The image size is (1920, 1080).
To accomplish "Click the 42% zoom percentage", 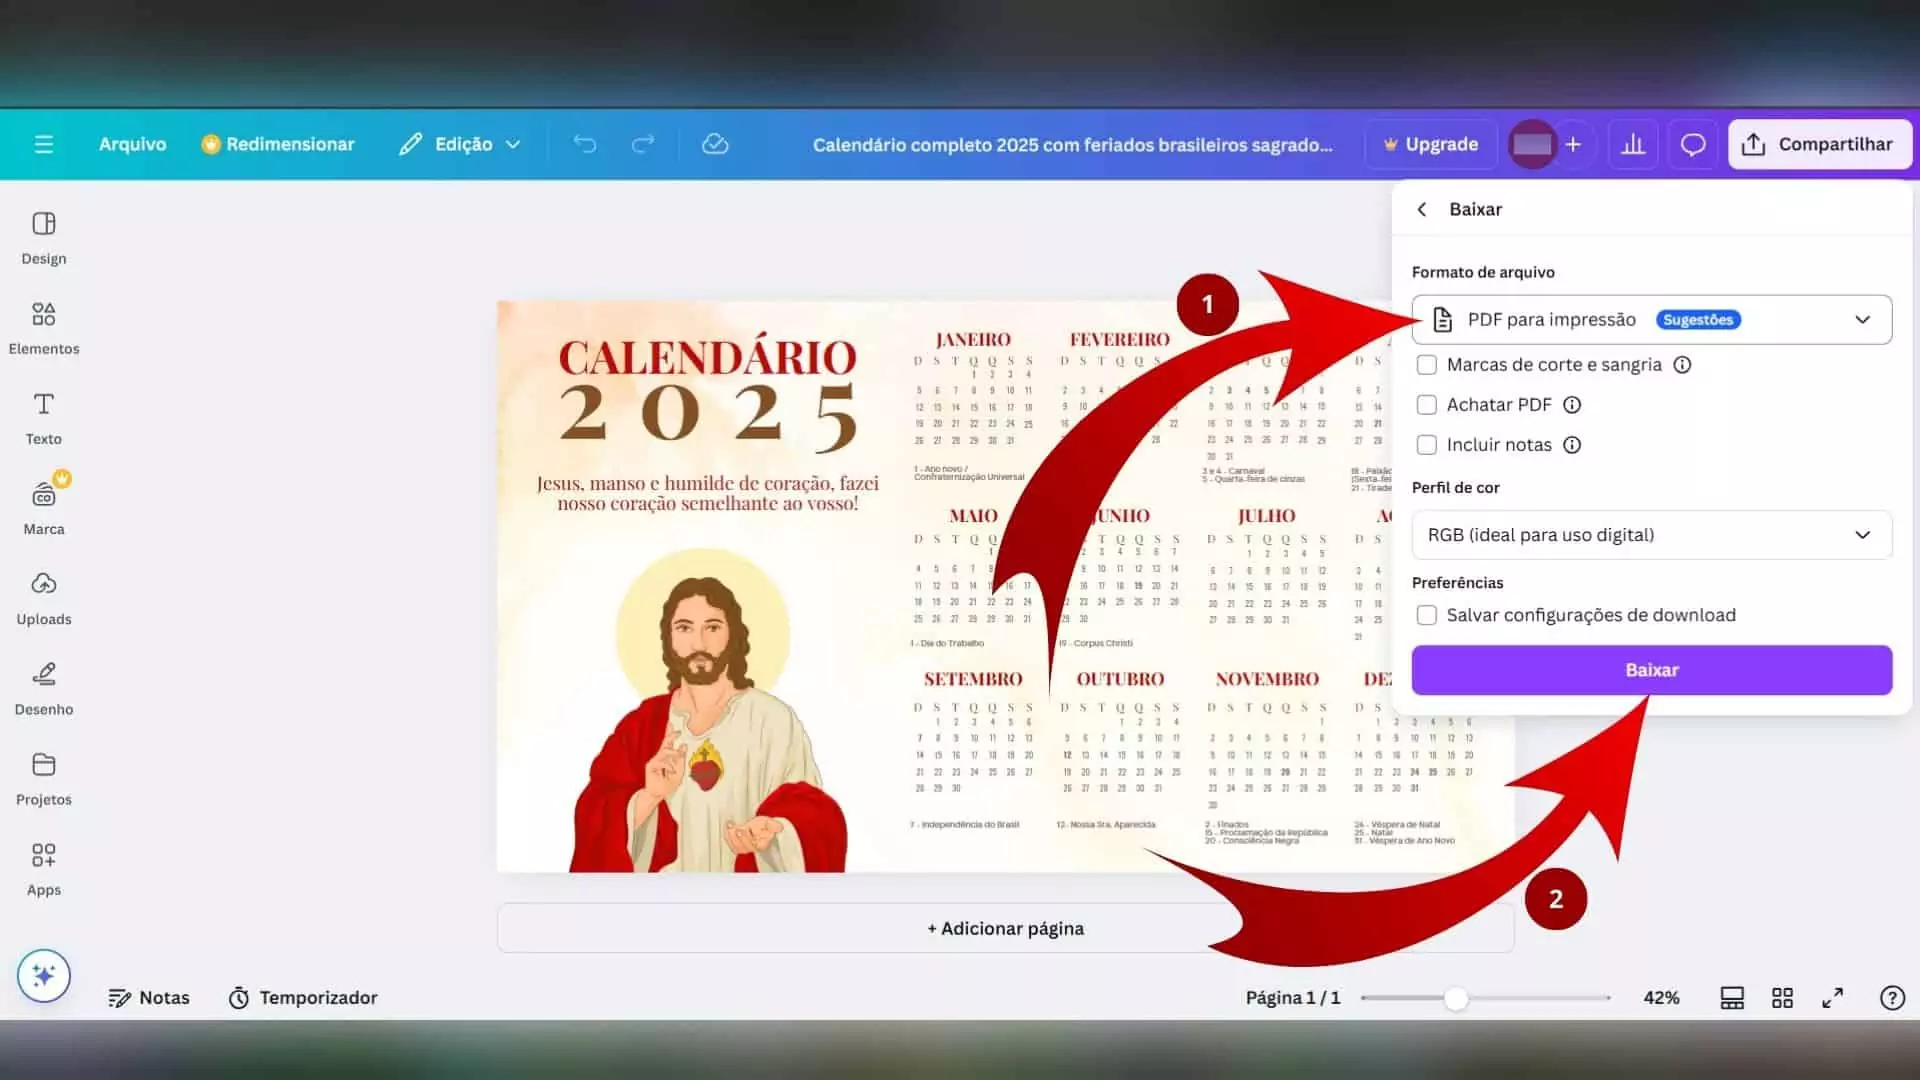I will (1661, 998).
